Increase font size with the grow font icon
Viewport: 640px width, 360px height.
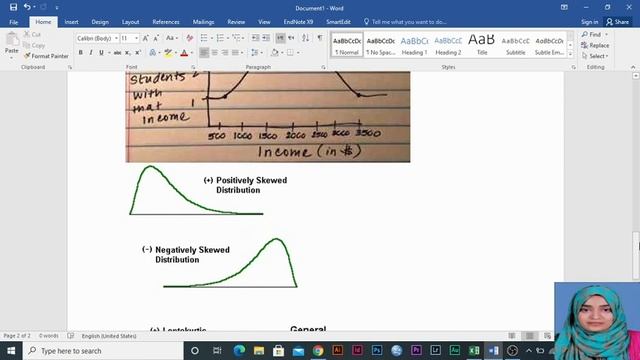pyautogui.click(x=146, y=38)
